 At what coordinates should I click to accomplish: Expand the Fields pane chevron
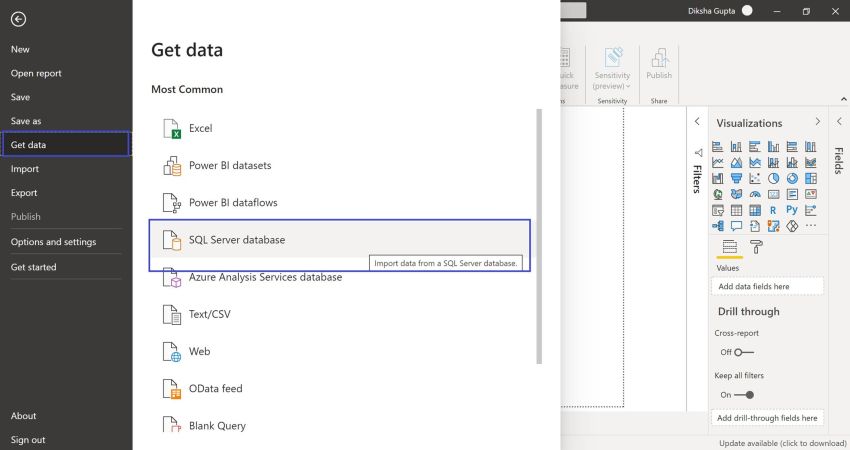[x=839, y=121]
